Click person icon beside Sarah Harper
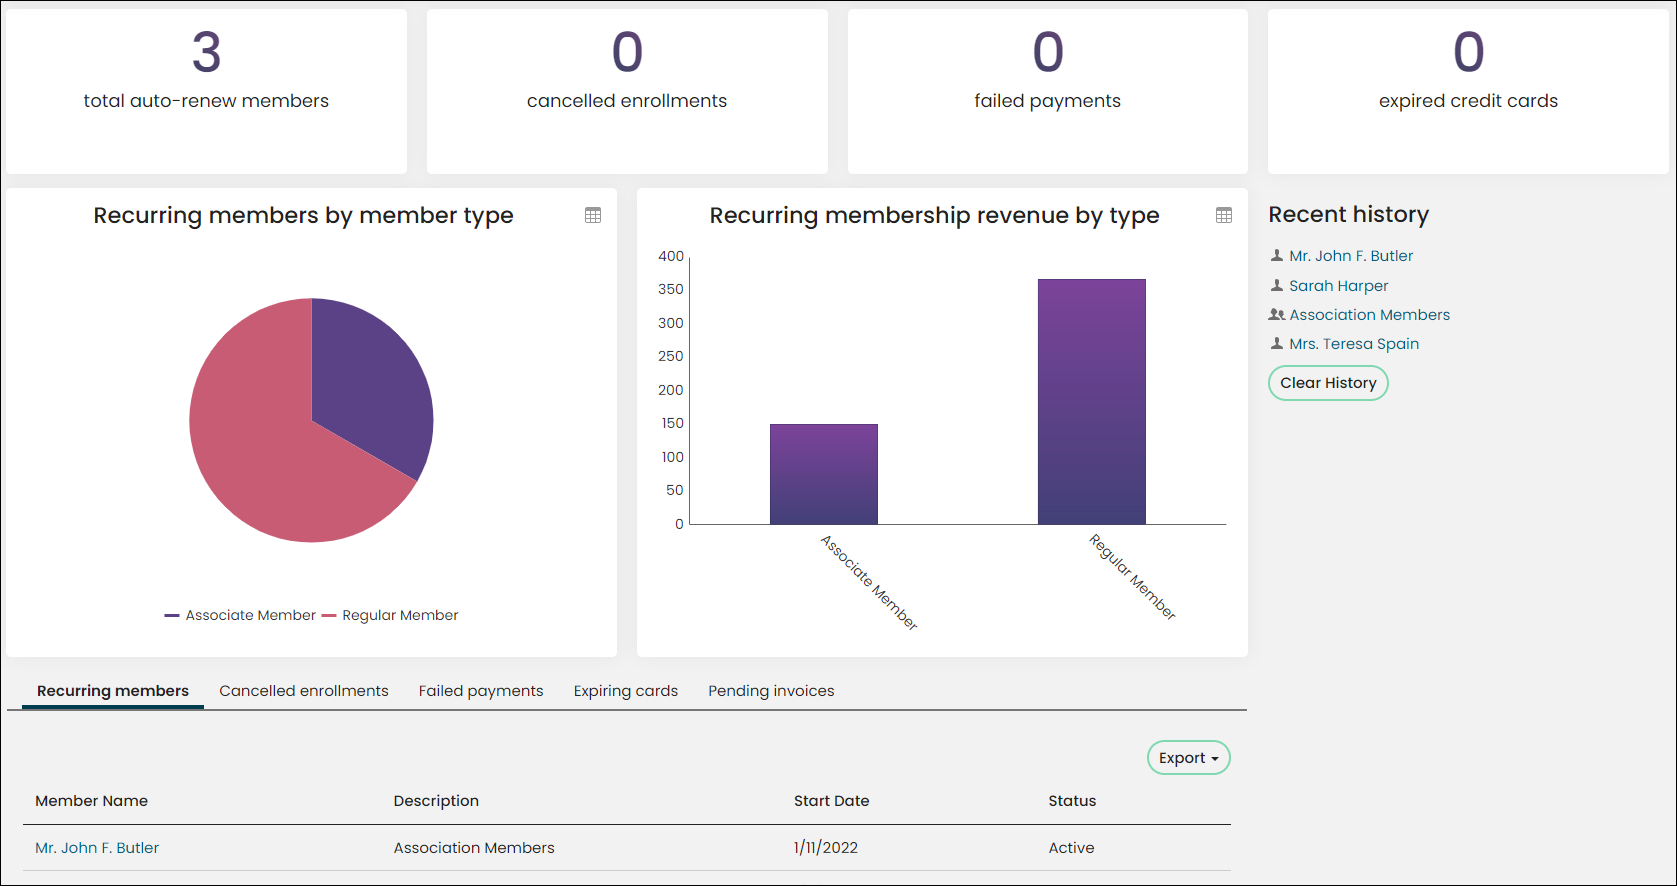This screenshot has height=886, width=1677. pyautogui.click(x=1277, y=285)
